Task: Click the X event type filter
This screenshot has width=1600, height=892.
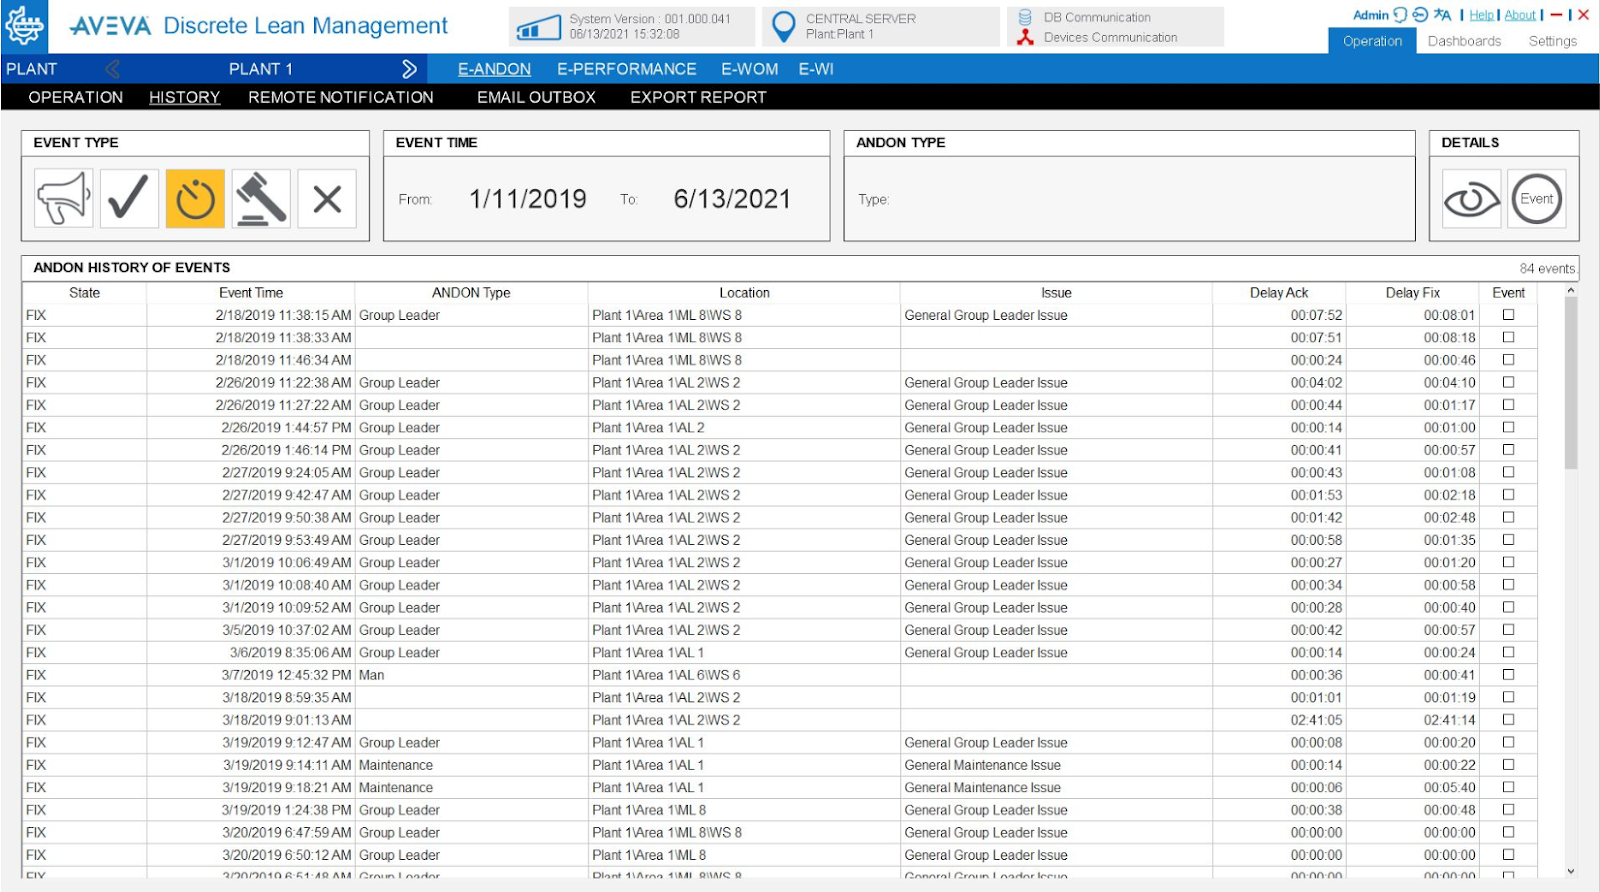Action: point(327,199)
